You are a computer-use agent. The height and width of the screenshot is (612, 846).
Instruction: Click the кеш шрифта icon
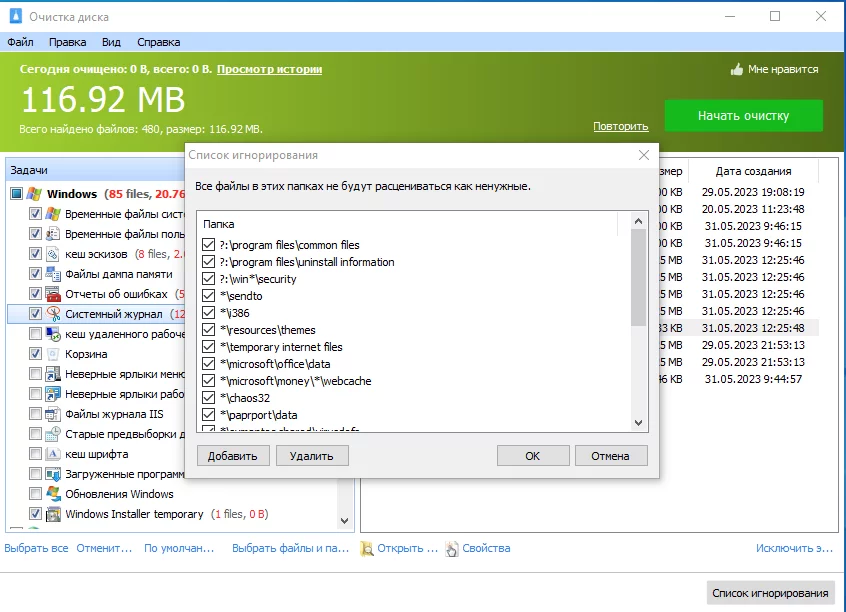[53, 454]
